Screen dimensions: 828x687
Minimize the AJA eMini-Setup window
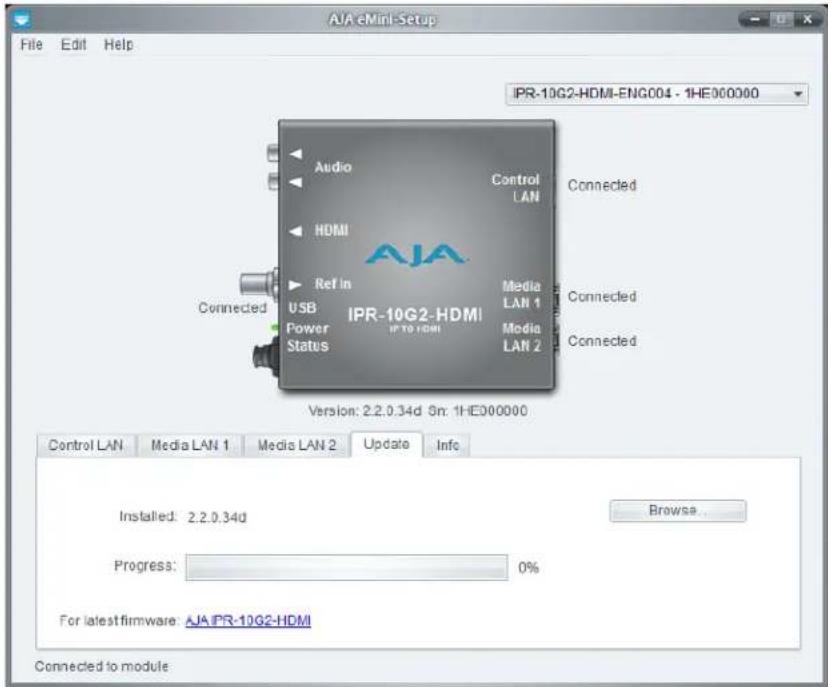coord(756,20)
